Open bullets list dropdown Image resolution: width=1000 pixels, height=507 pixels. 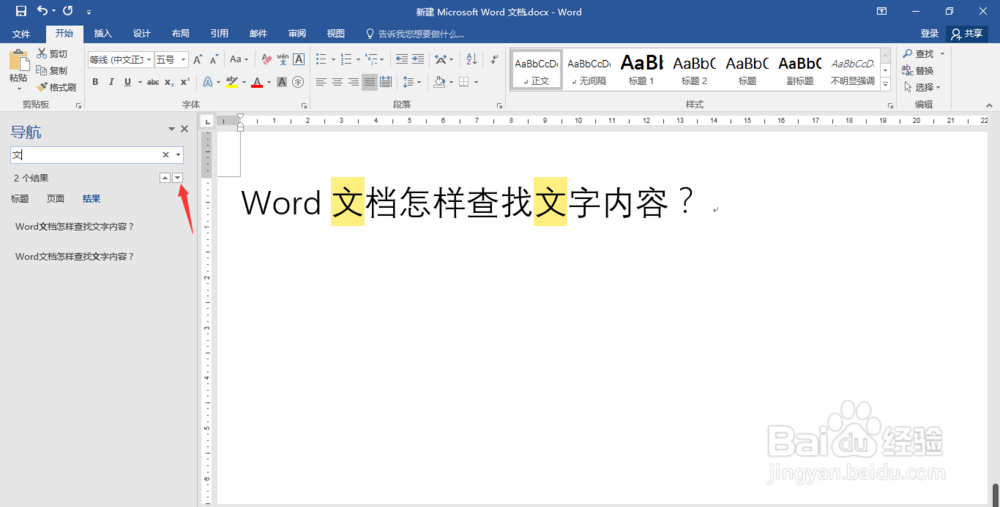click(332, 59)
